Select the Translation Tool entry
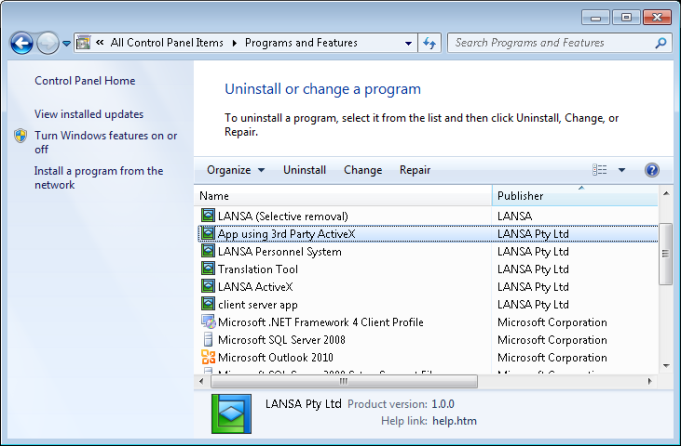 click(258, 269)
